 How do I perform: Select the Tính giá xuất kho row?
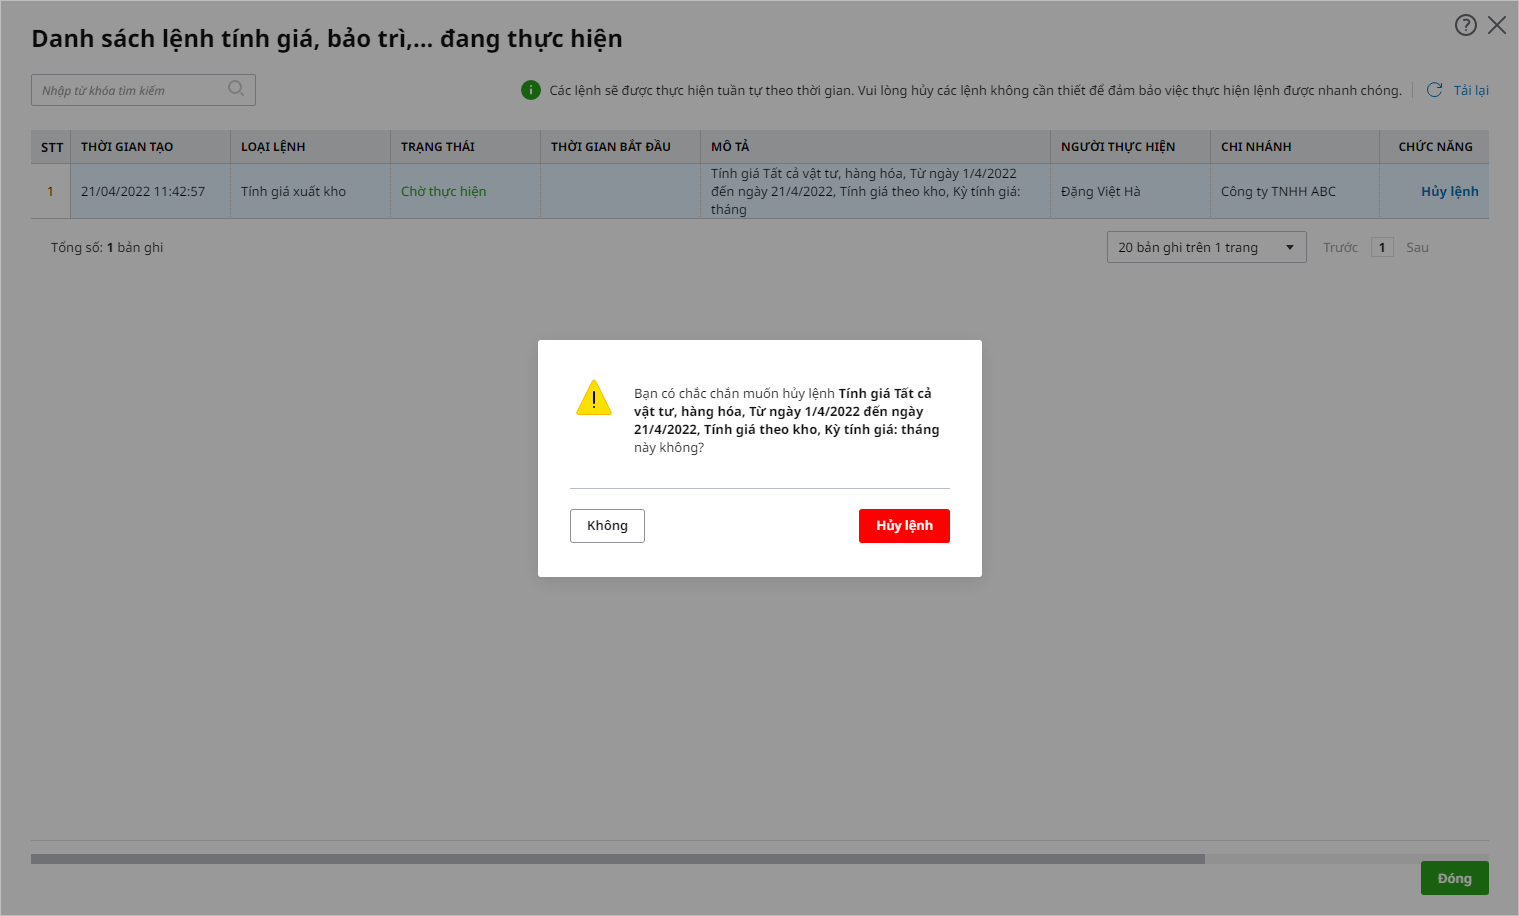[x=293, y=191]
